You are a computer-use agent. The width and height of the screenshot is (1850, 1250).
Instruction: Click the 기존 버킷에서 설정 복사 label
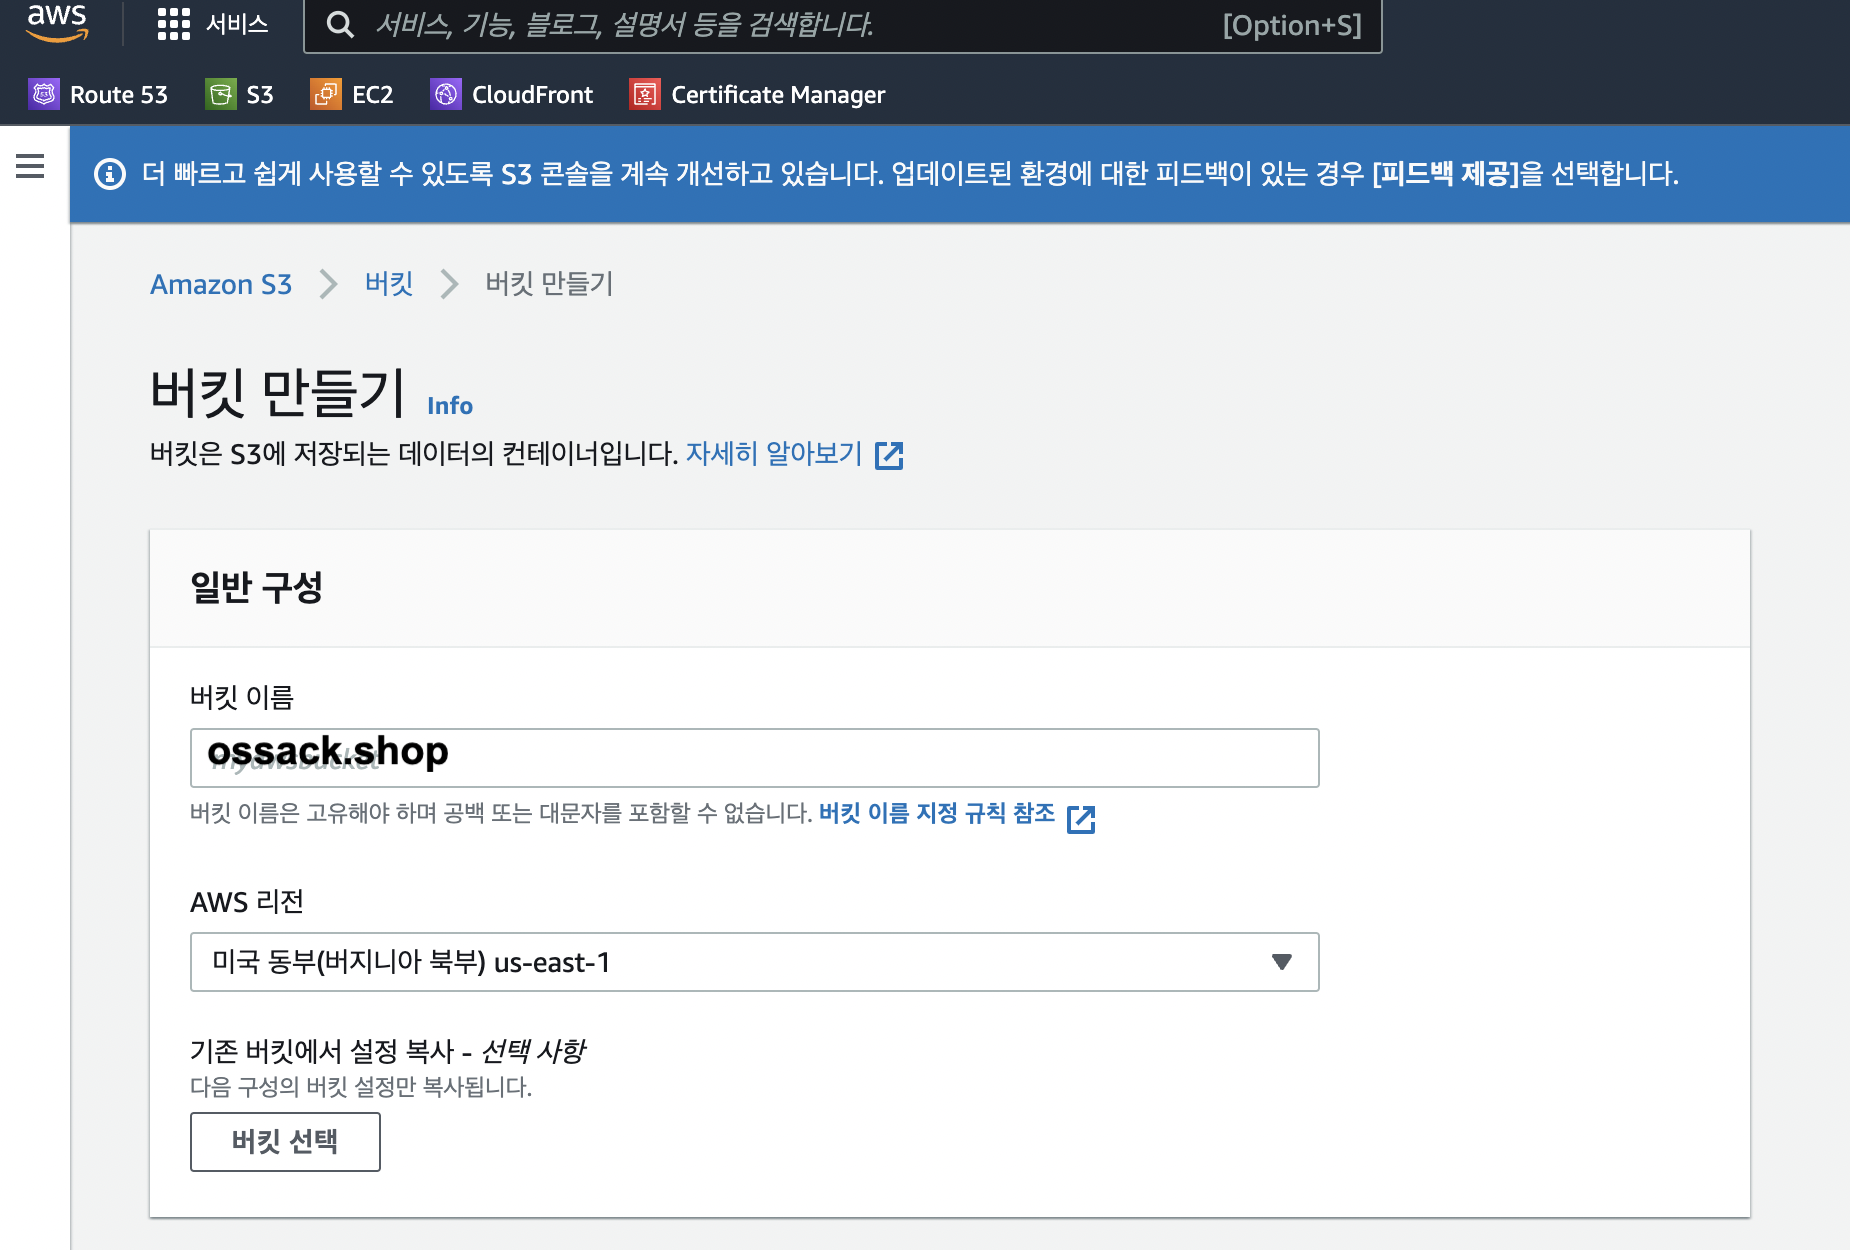coord(387,1051)
